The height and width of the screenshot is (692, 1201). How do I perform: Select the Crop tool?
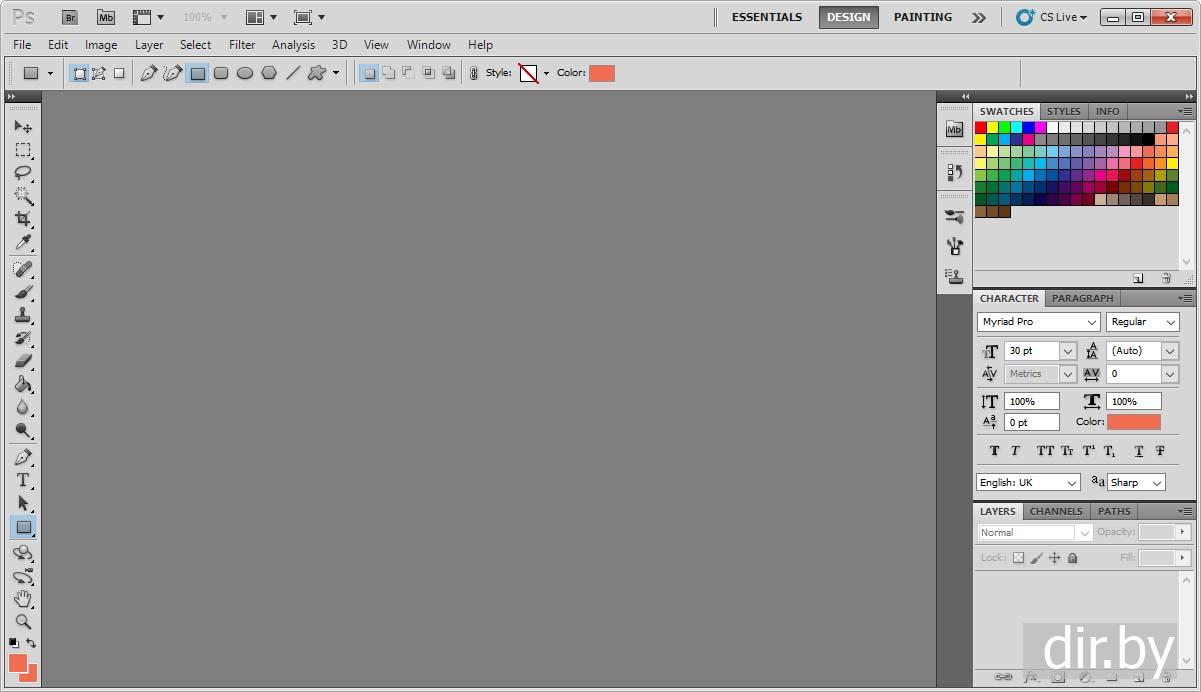coord(23,219)
